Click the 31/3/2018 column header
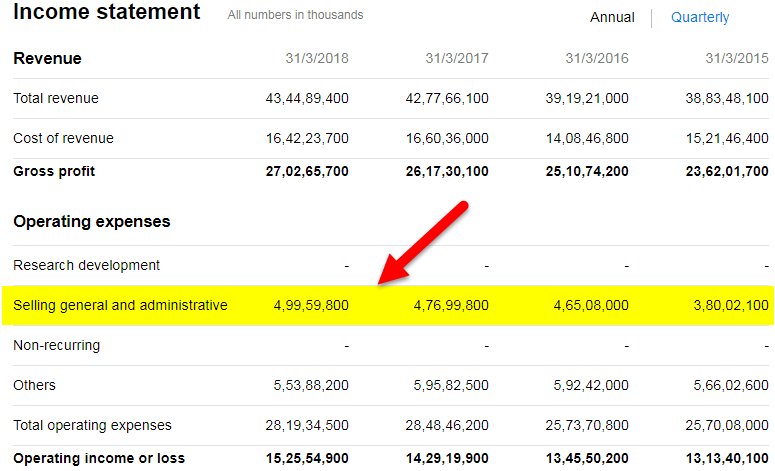Screen dimensions: 775x471 coord(317,58)
